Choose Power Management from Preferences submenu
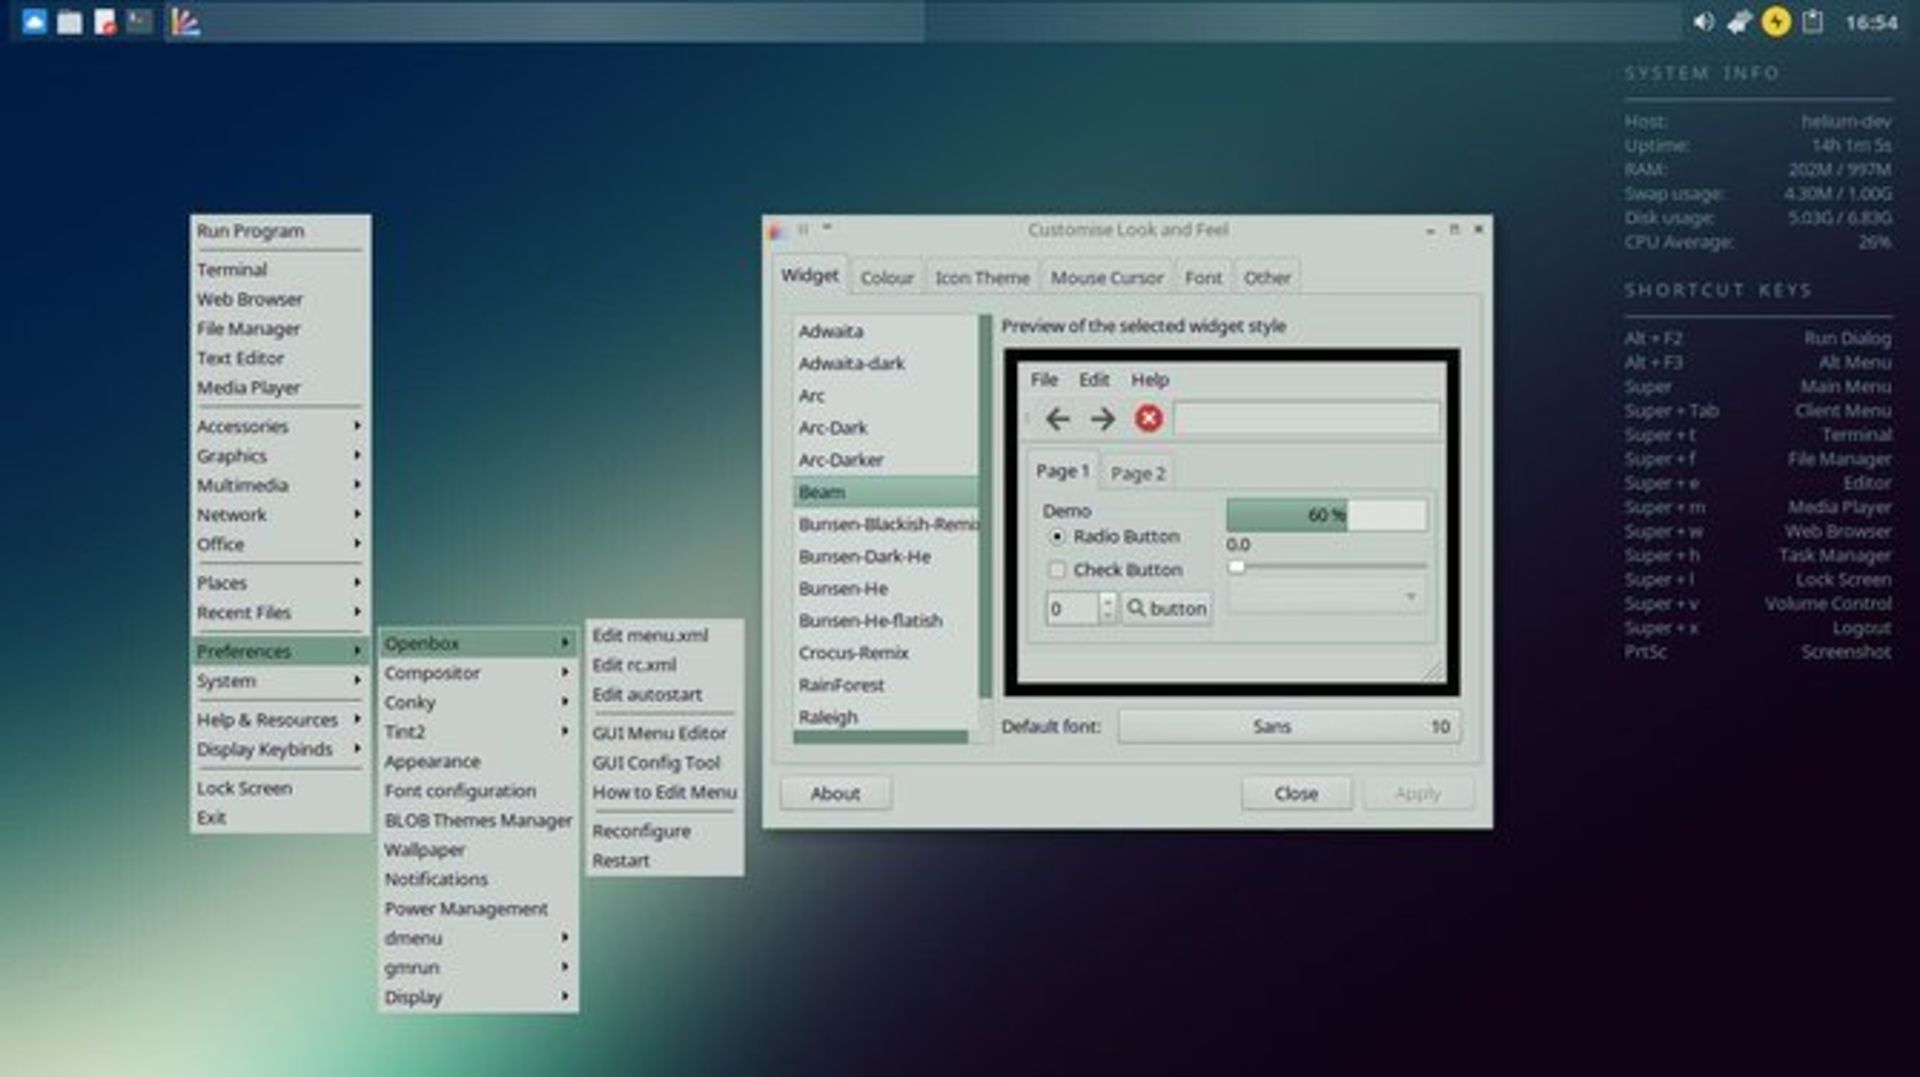 click(477, 909)
